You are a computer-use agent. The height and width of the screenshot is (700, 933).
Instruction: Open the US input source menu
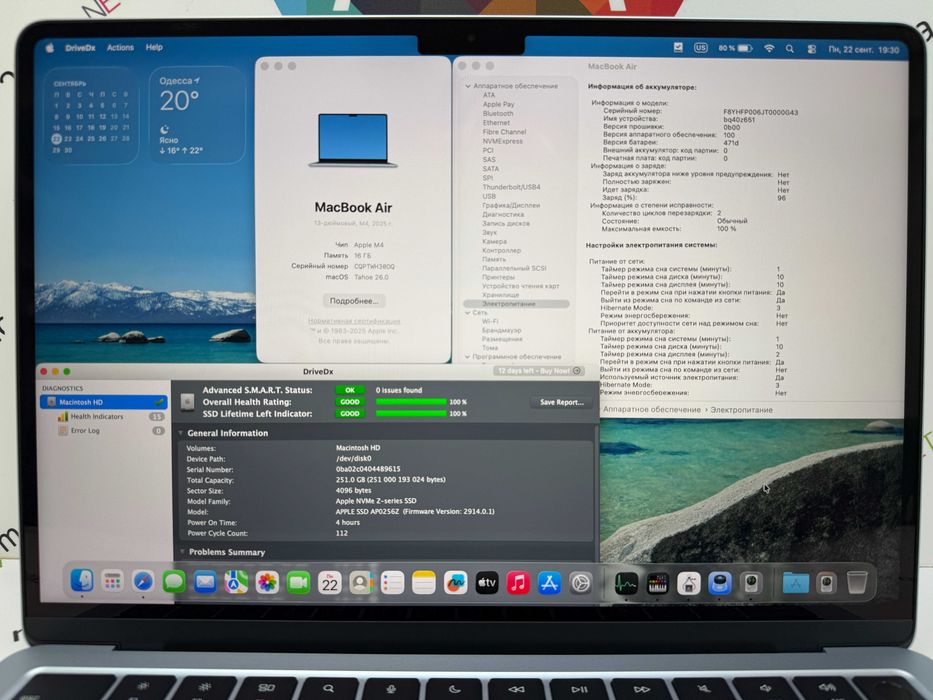(x=701, y=48)
